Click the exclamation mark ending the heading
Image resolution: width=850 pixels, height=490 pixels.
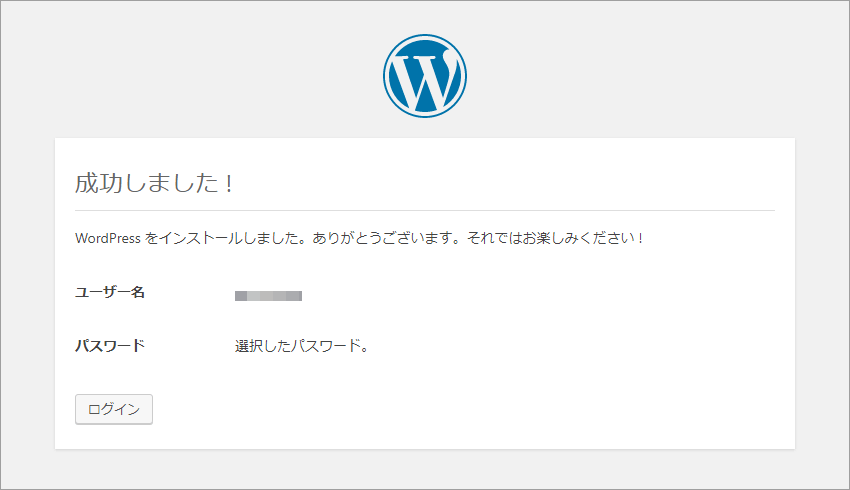click(229, 184)
